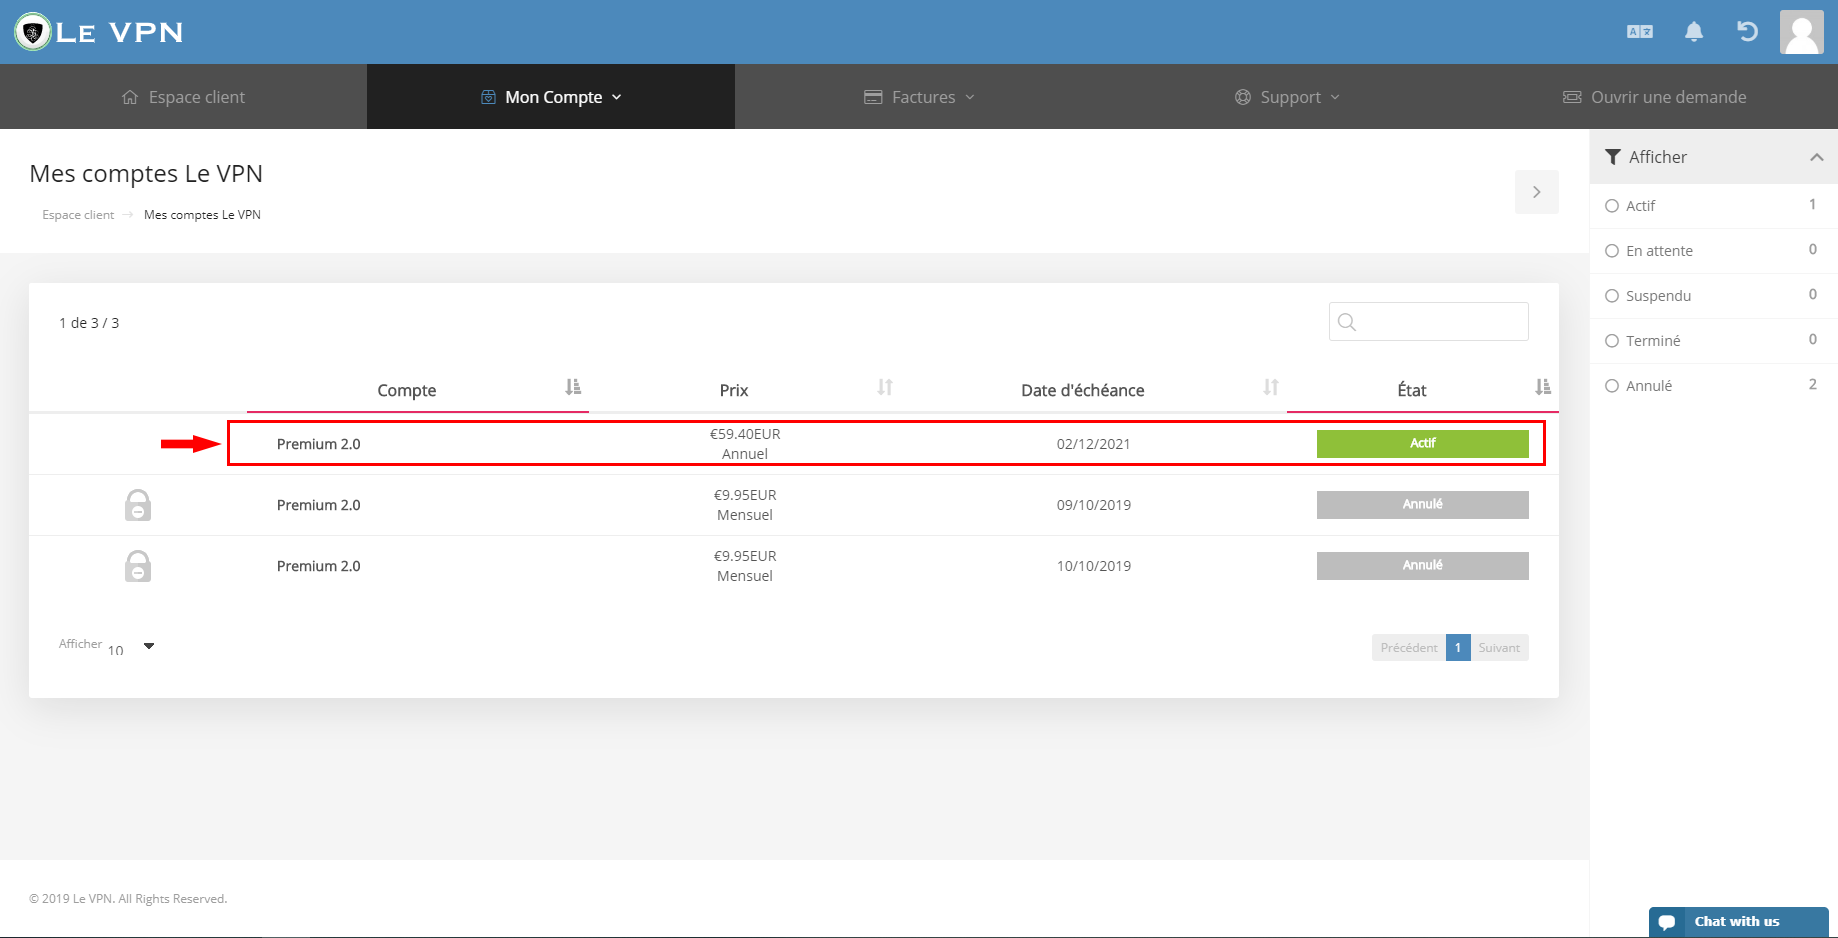The image size is (1838, 938).
Task: Click the État column header
Action: pos(1412,390)
